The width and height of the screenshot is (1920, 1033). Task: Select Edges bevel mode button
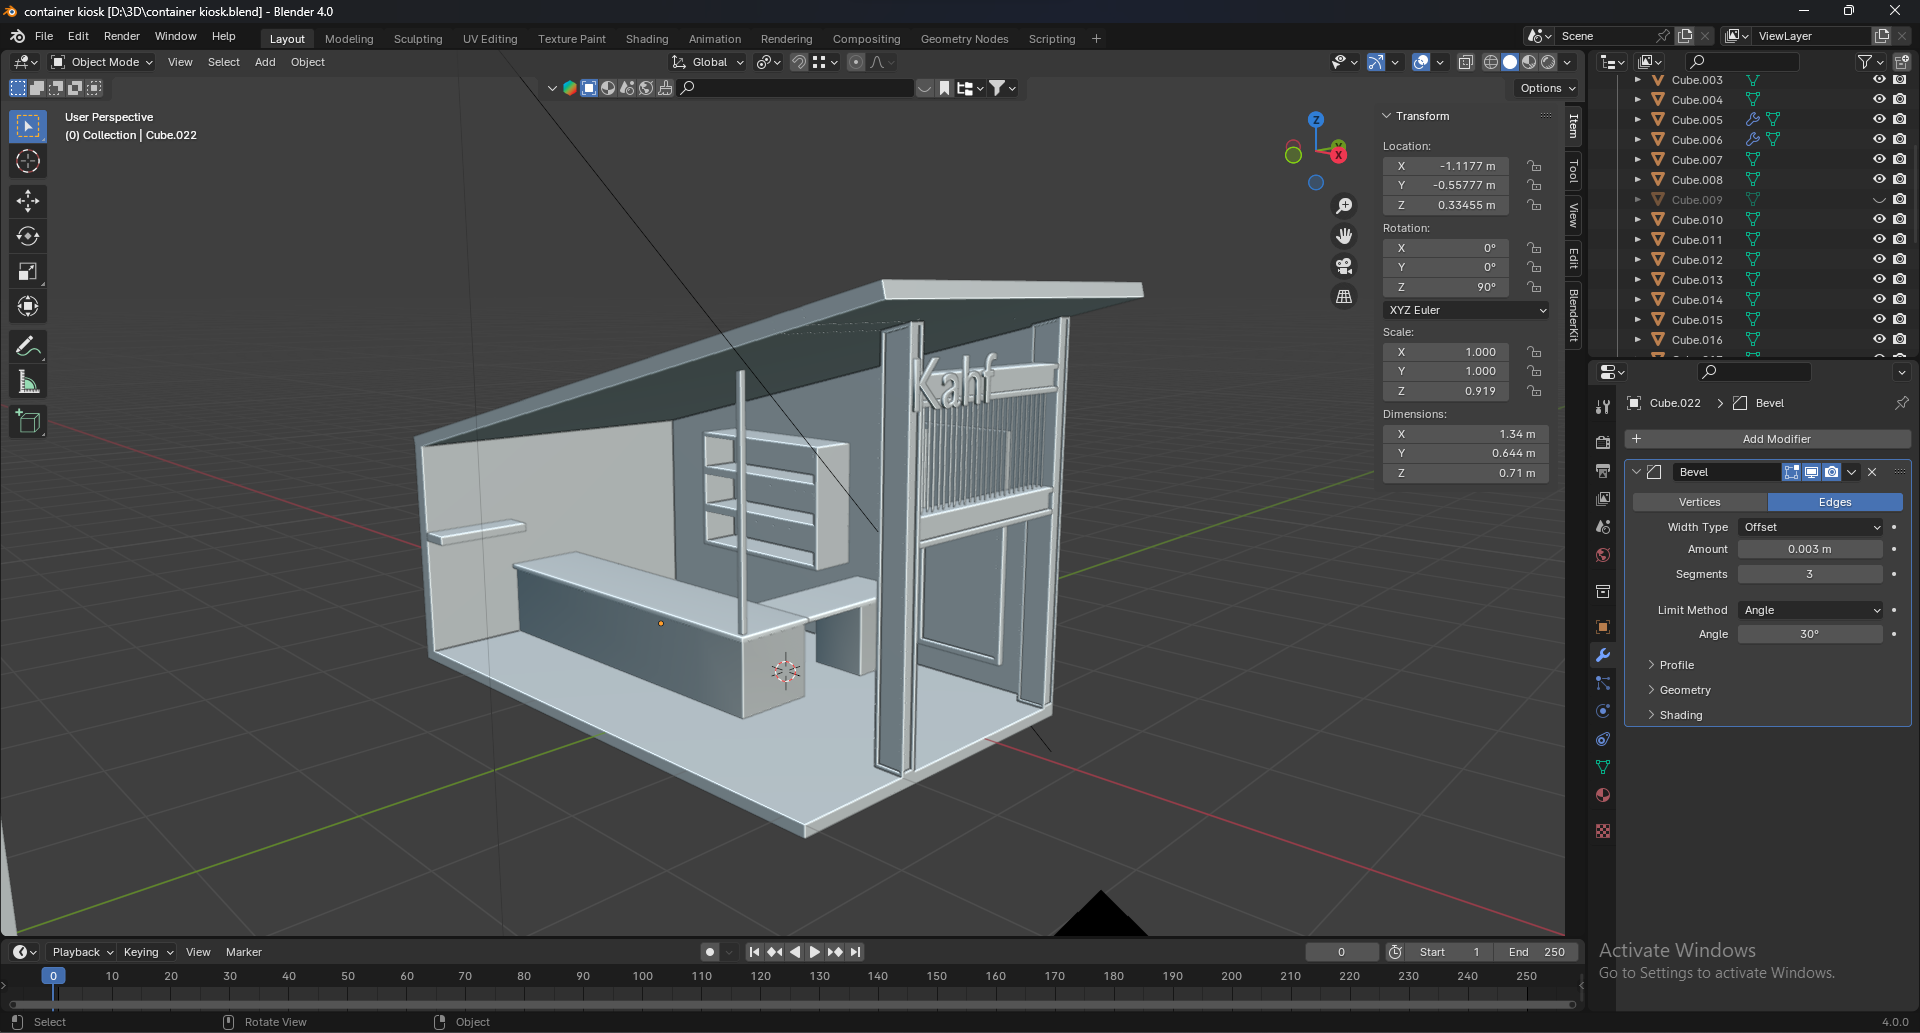(1835, 502)
